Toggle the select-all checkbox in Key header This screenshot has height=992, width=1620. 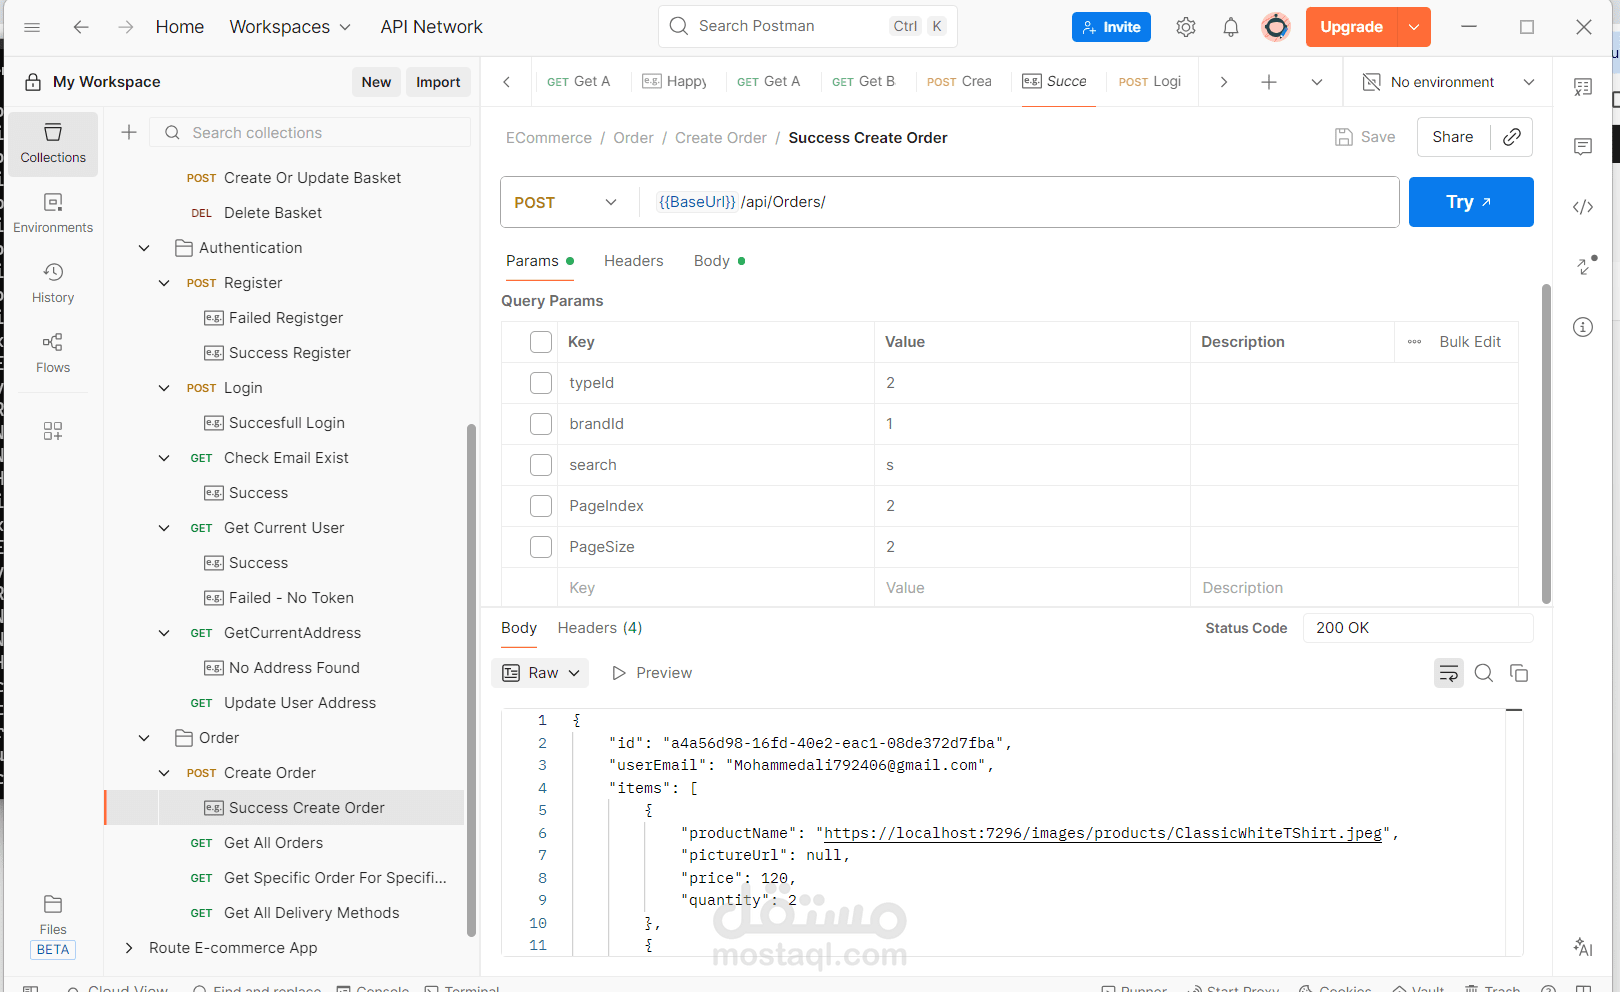tap(541, 342)
